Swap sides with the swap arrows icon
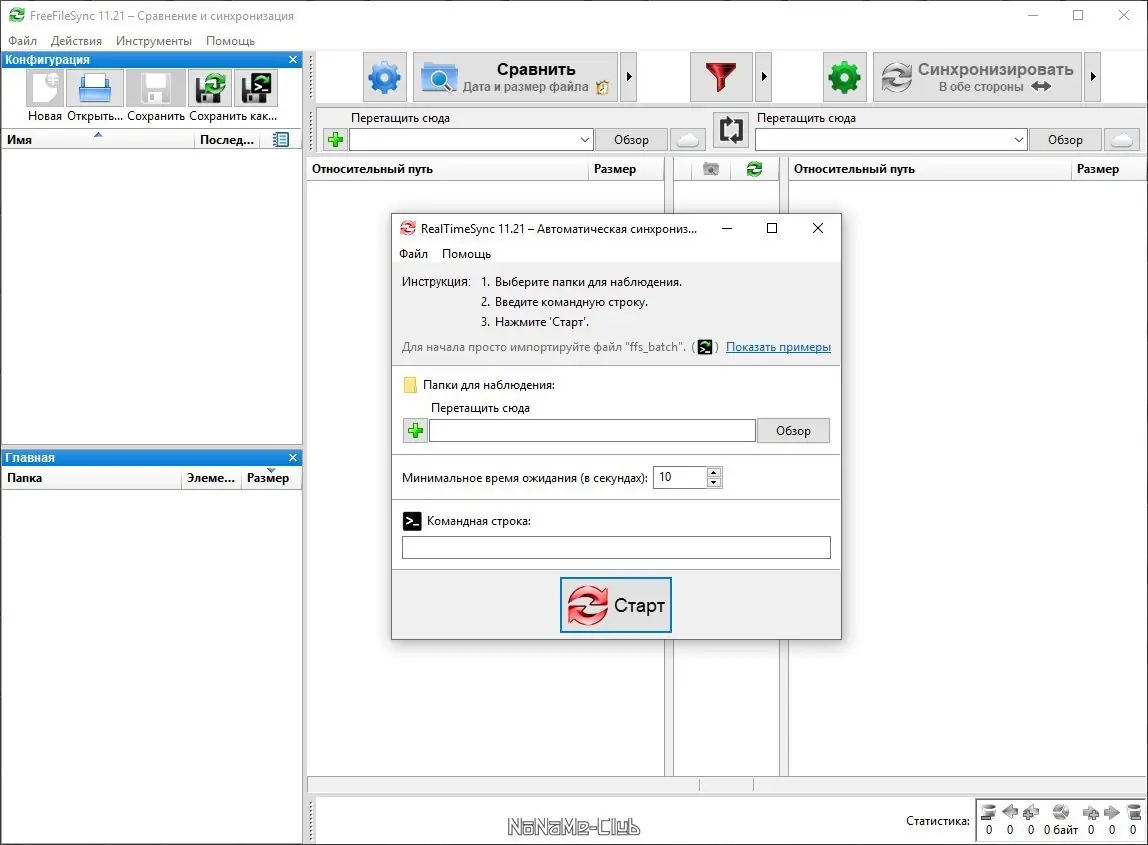 pyautogui.click(x=731, y=130)
